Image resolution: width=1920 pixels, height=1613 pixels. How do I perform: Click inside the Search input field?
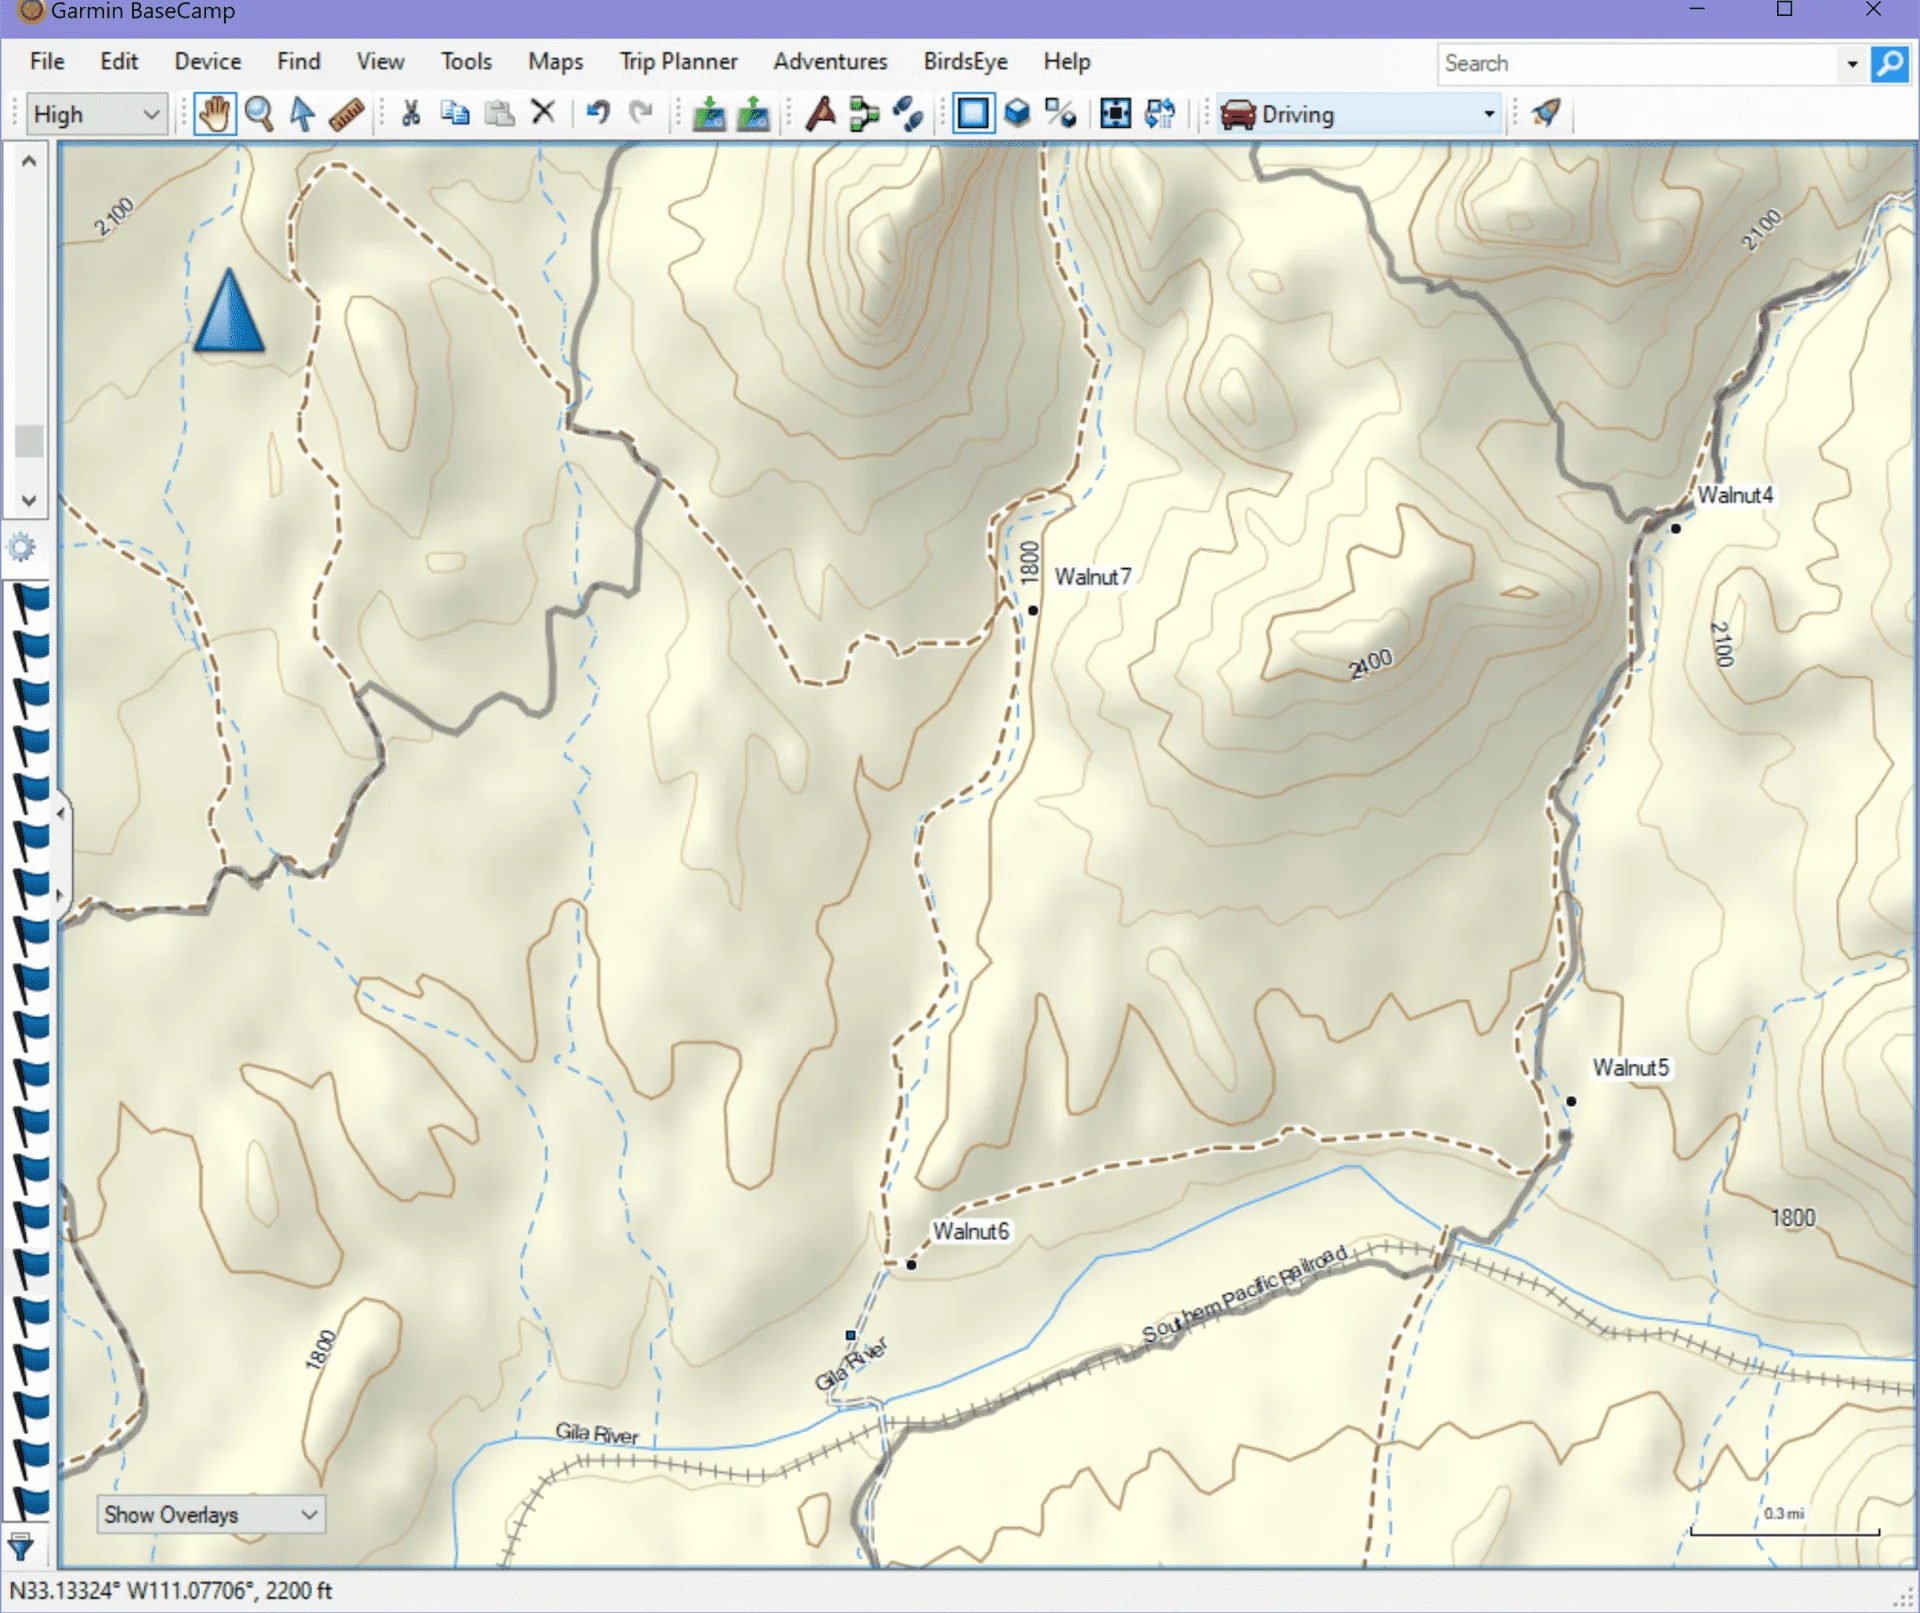tap(1640, 64)
